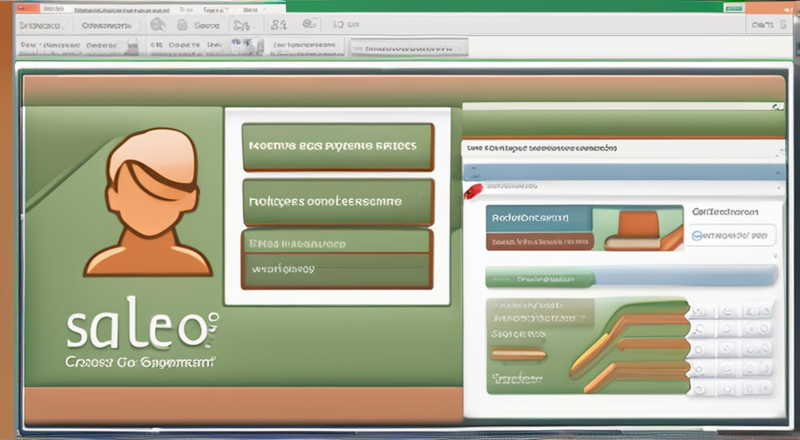The image size is (800, 440).
Task: Click the lock-shaped icon beside the Save label
Action: click(x=182, y=25)
